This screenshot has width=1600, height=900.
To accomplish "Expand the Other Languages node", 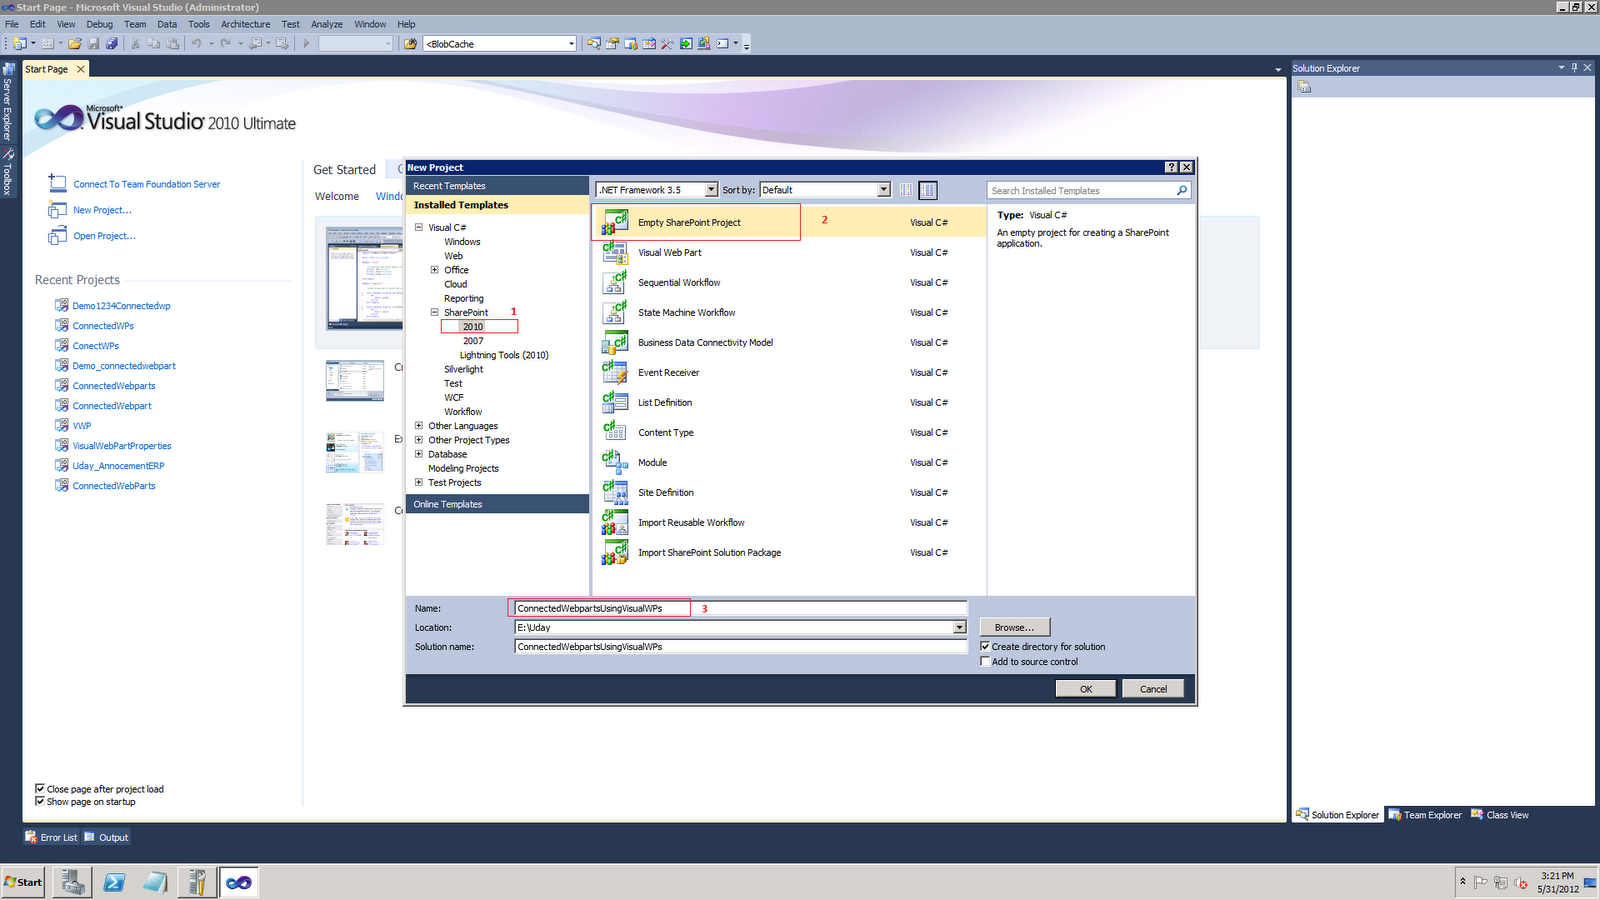I will 419,426.
